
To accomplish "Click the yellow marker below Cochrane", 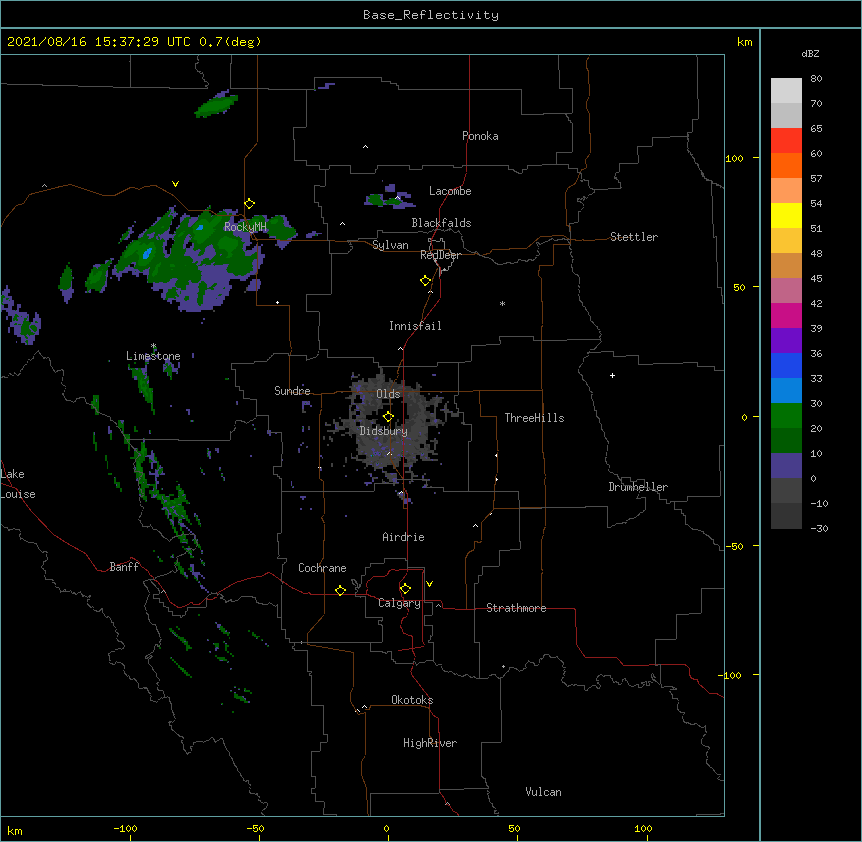I will pyautogui.click(x=340, y=590).
